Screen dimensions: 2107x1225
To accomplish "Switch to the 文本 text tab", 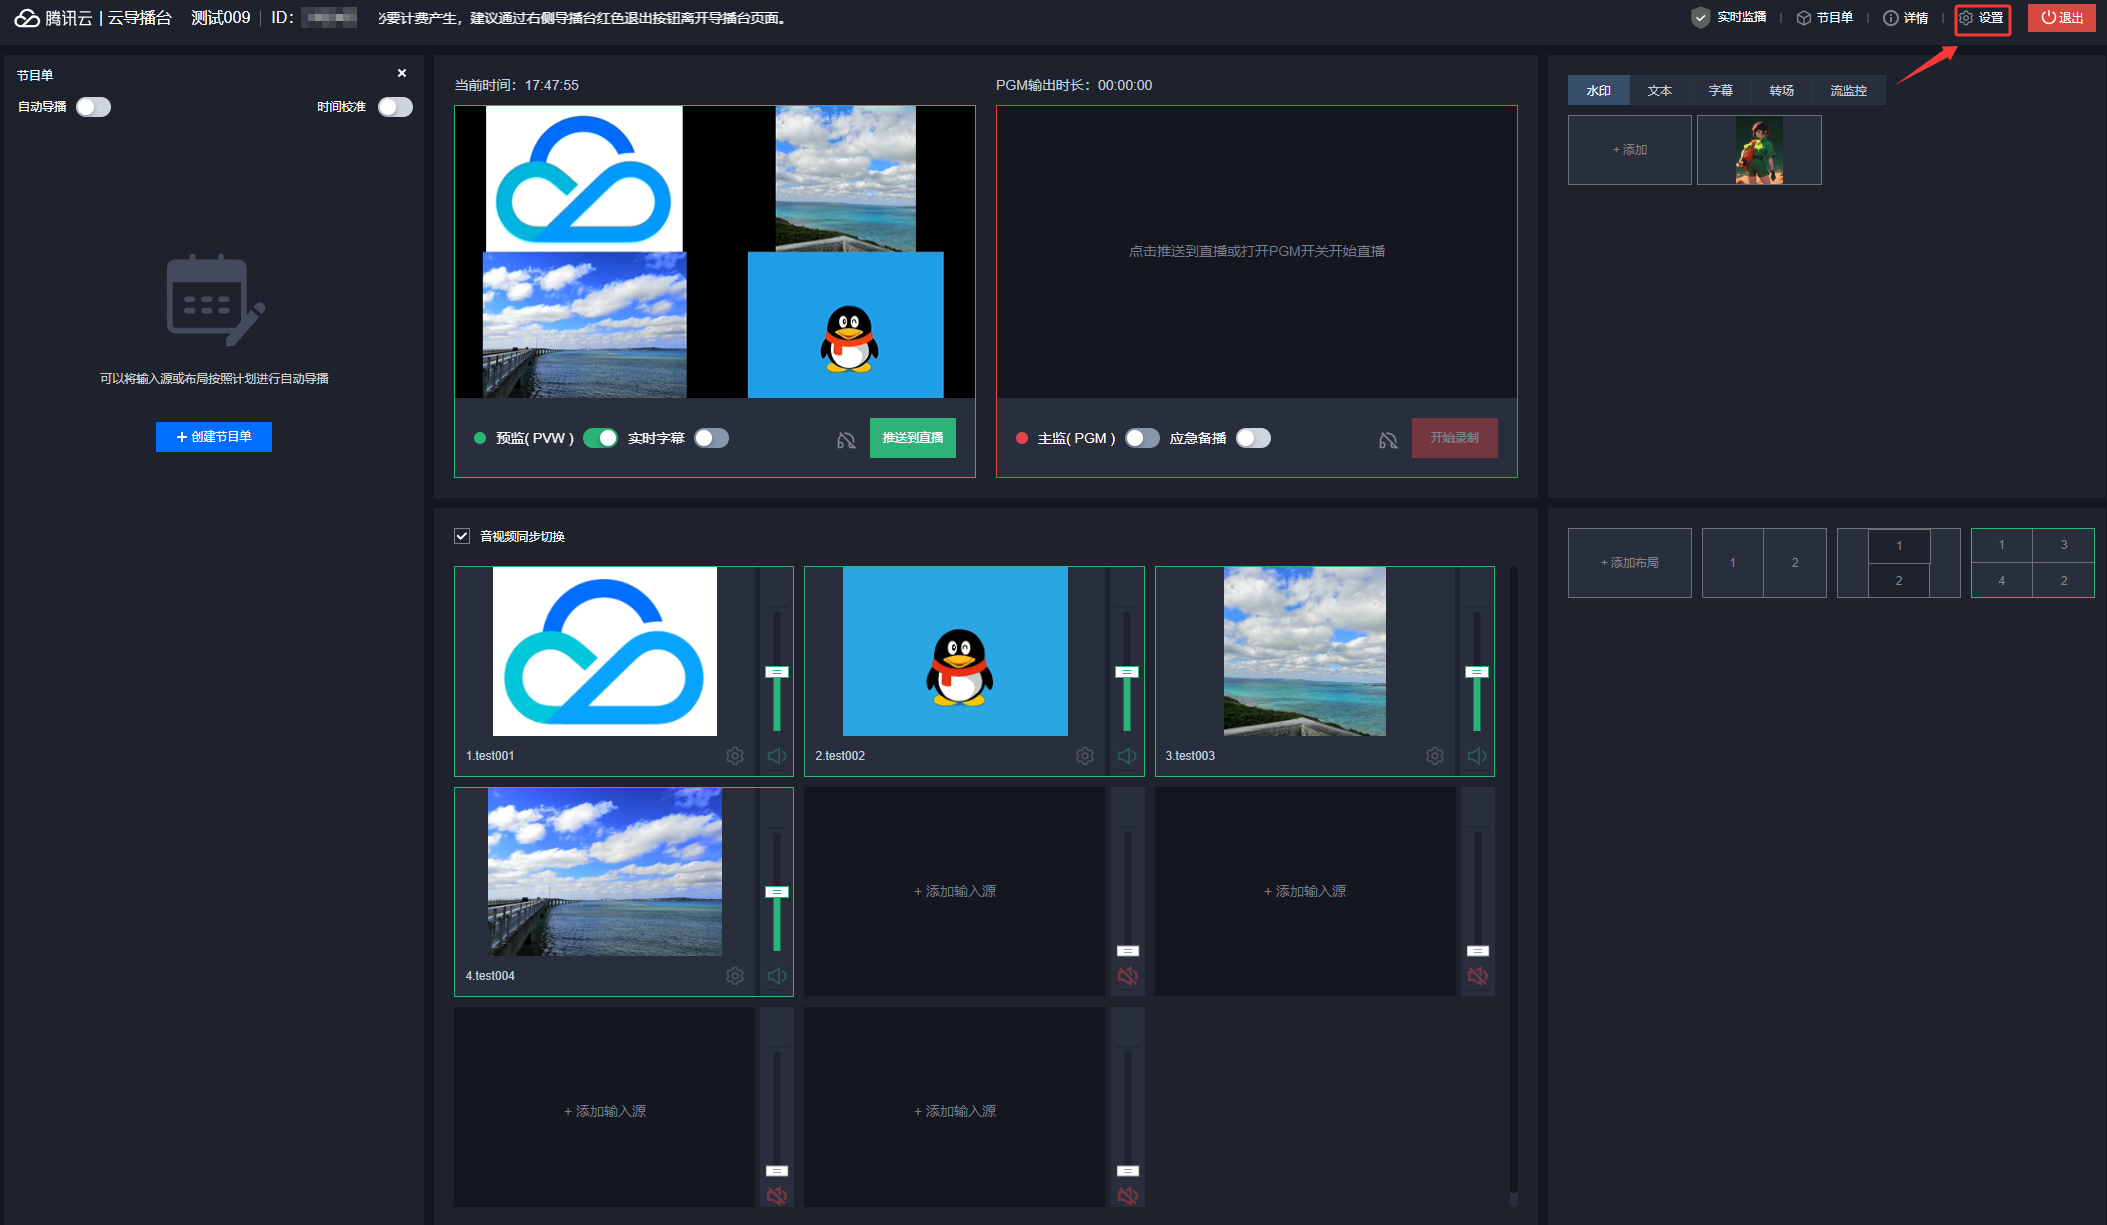I will point(1660,90).
